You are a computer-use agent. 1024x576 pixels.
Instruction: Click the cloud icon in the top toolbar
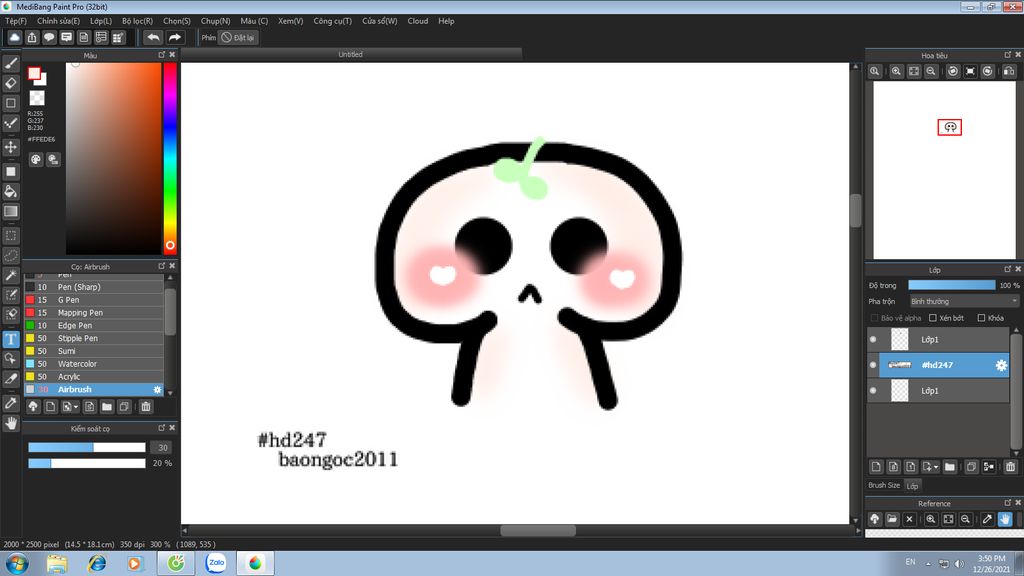14,37
